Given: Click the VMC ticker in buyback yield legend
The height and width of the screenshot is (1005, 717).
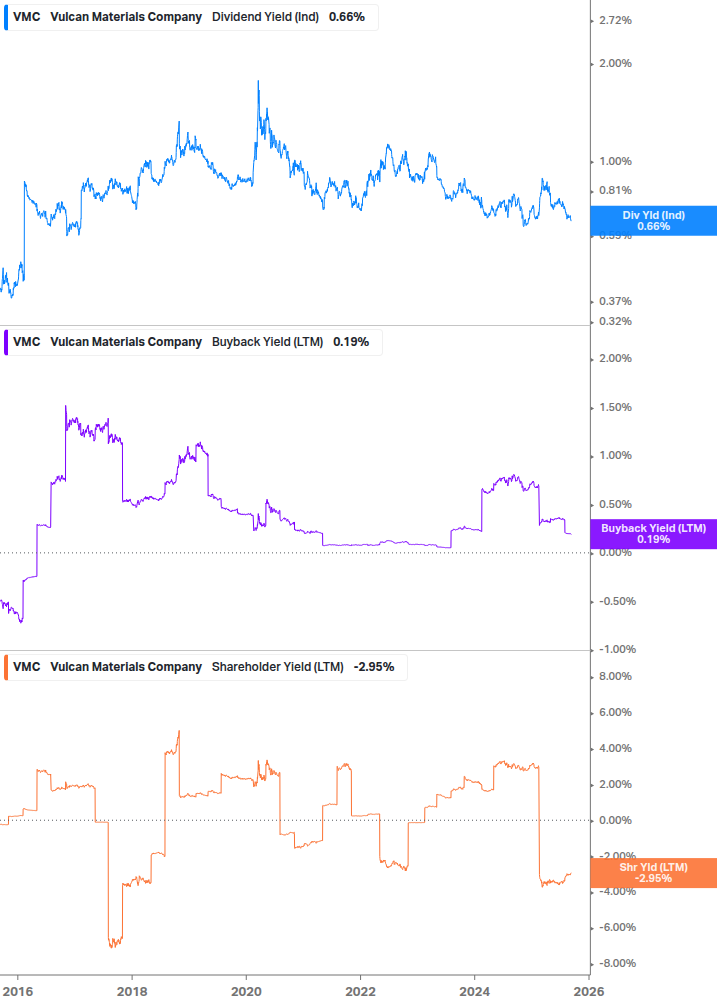Looking at the screenshot, I should coord(26,342).
